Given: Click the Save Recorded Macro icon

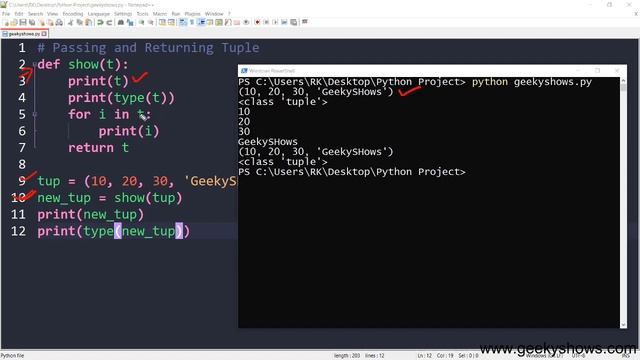Looking at the screenshot, I should pos(293,22).
